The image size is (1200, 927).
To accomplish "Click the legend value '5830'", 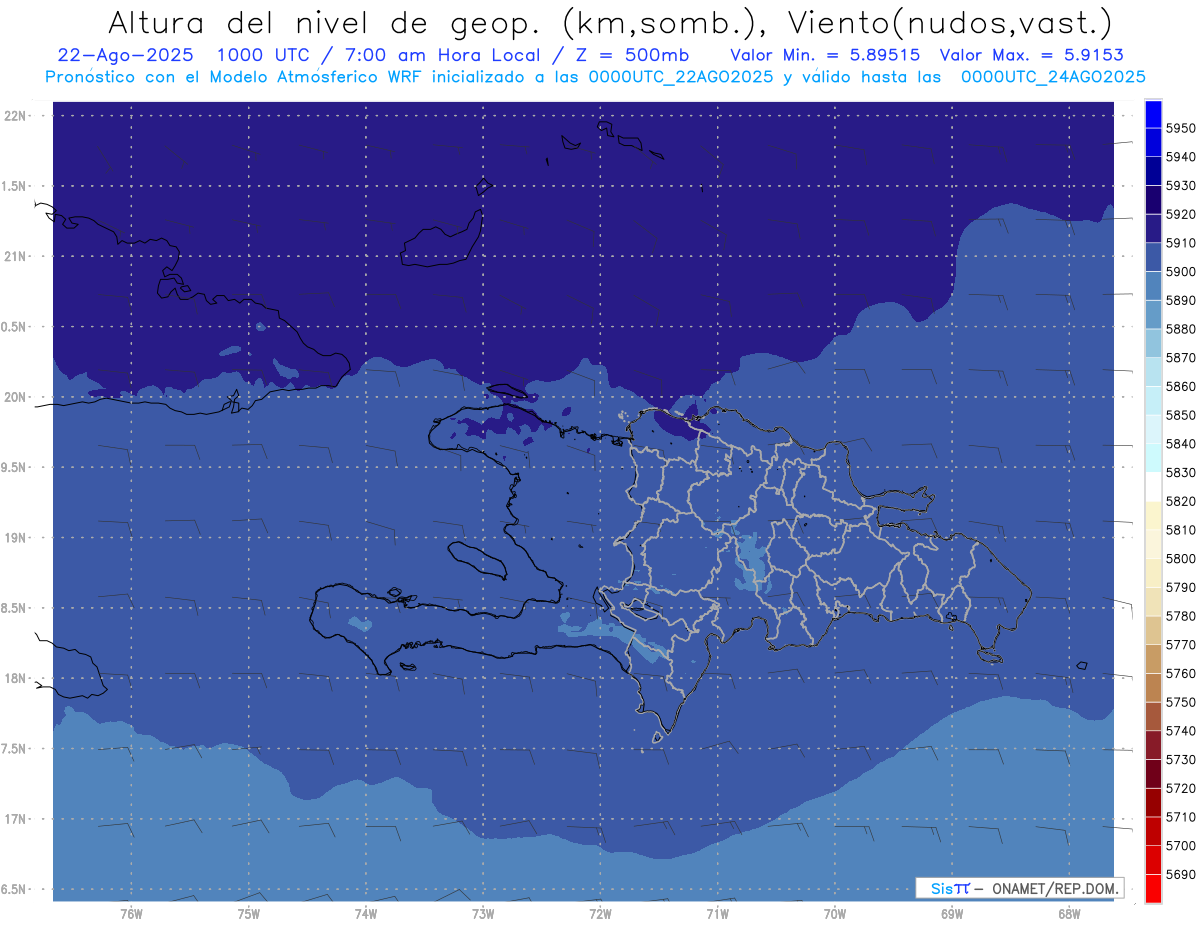I will pyautogui.click(x=1180, y=472).
